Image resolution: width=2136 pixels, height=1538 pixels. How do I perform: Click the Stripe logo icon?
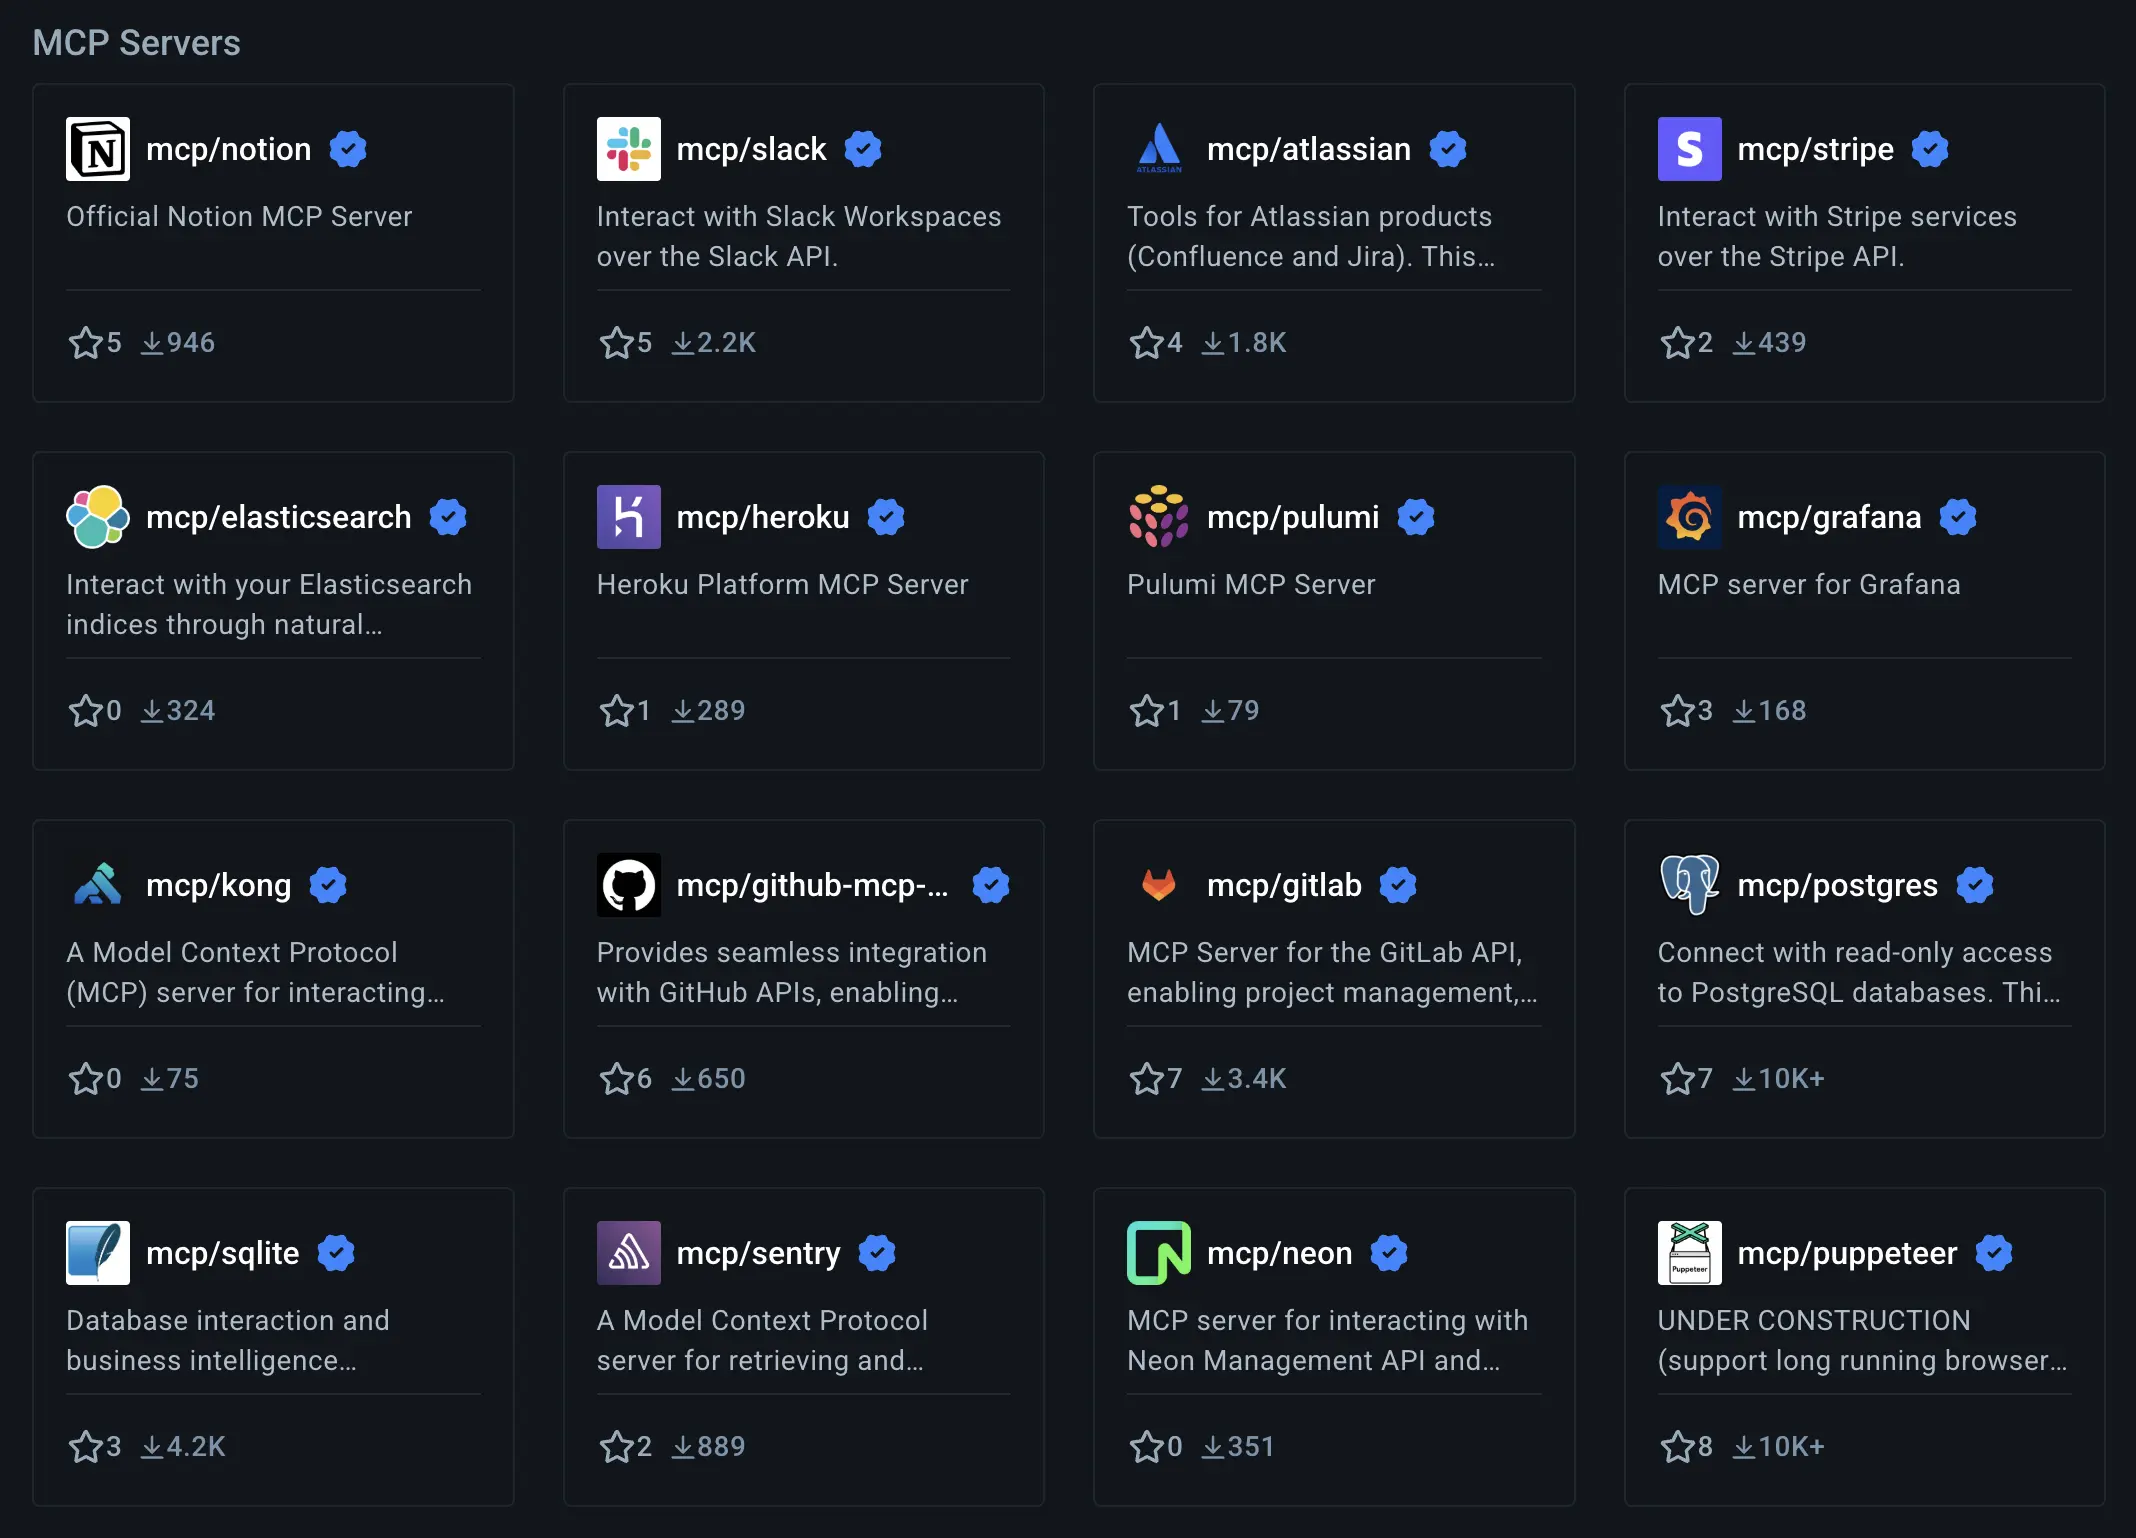click(1689, 149)
